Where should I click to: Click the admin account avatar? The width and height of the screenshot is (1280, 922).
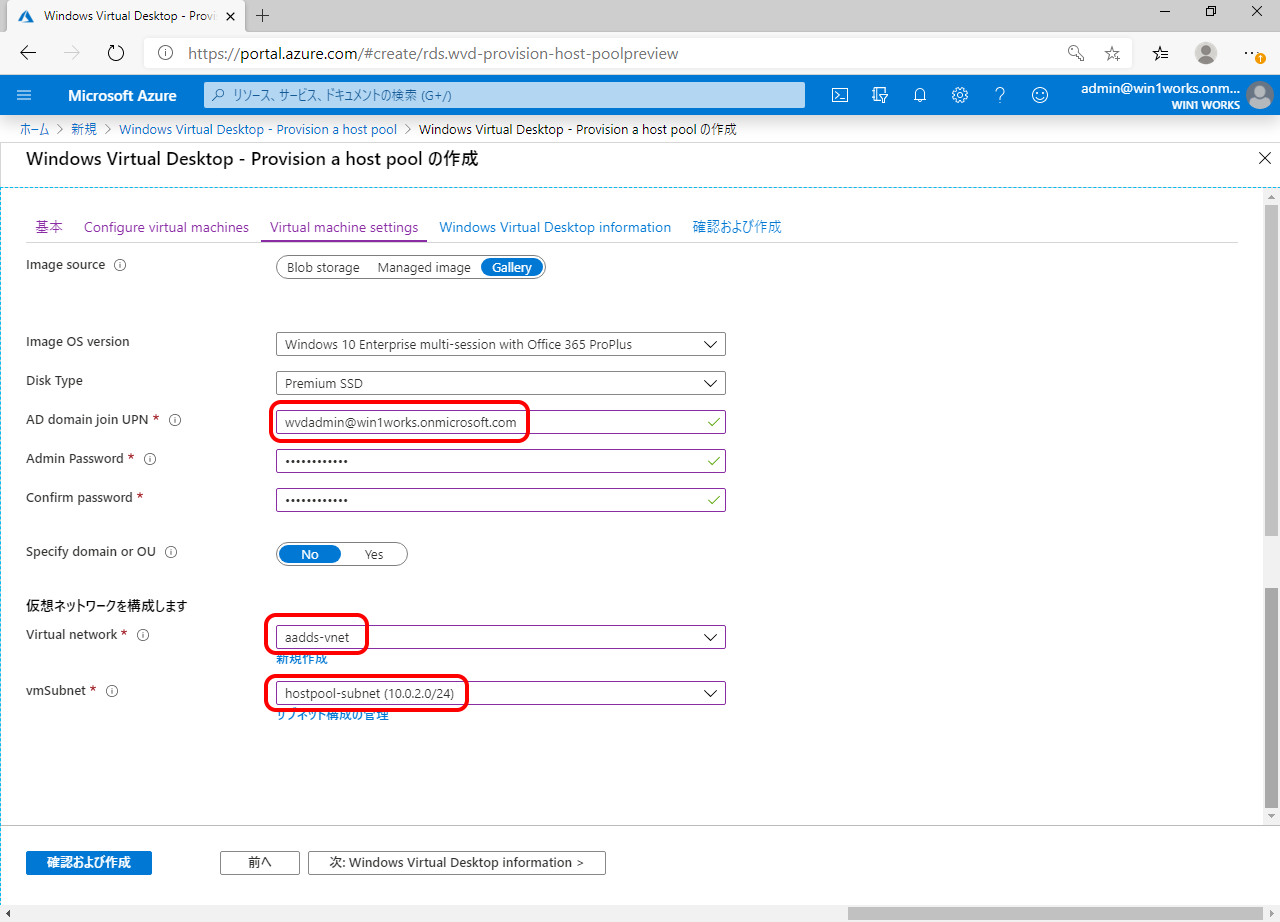click(x=1259, y=95)
